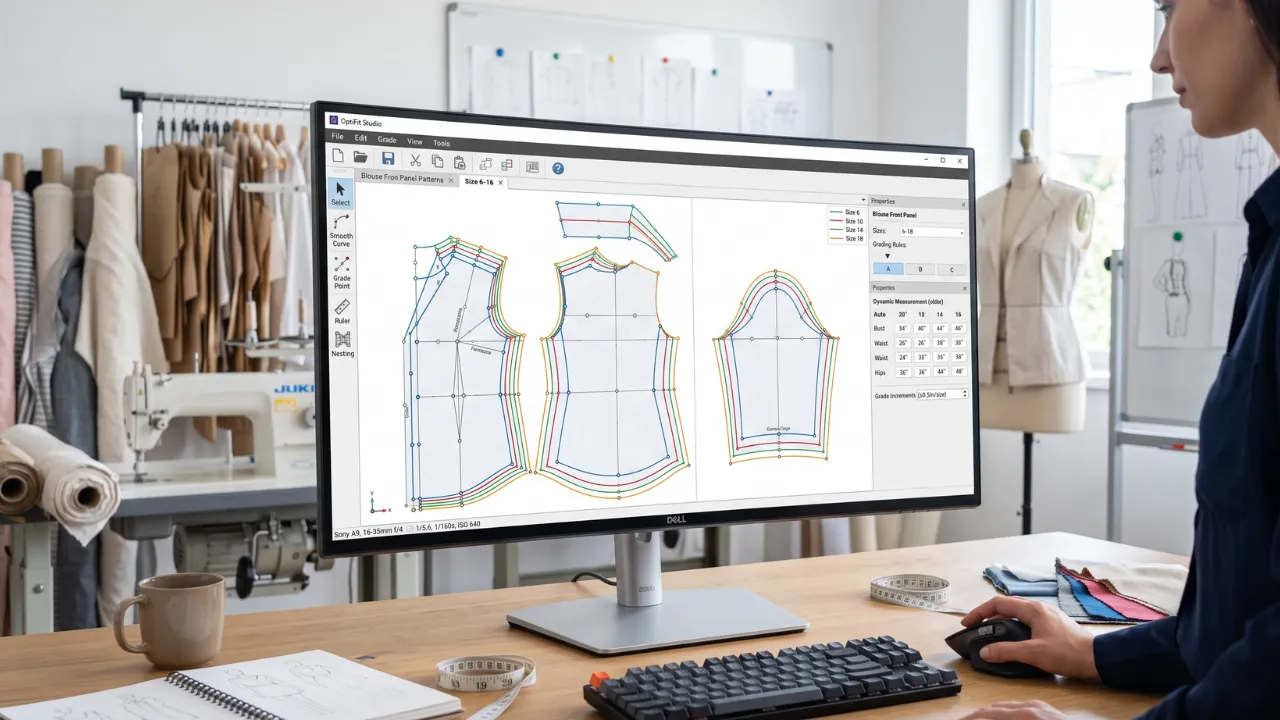This screenshot has width=1280, height=720.
Task: Edit the Hips 48" measurement cell
Action: tap(958, 372)
